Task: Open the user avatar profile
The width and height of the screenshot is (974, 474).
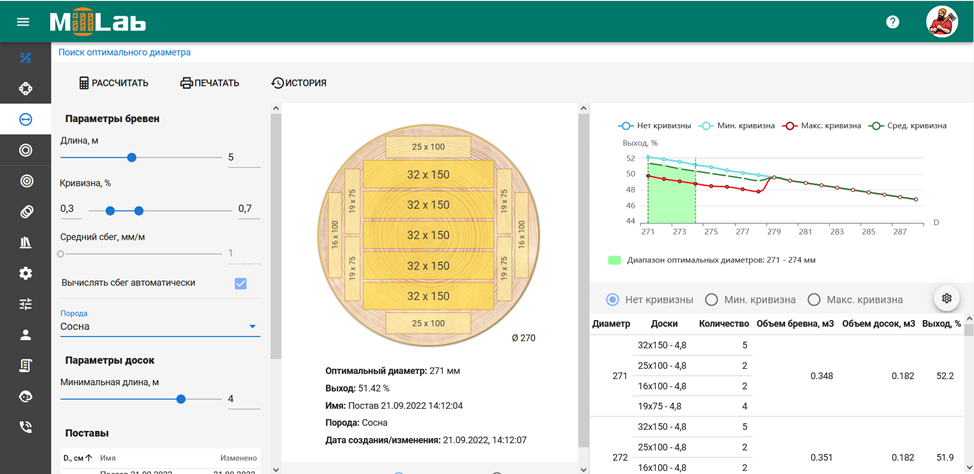Action: pos(942,22)
